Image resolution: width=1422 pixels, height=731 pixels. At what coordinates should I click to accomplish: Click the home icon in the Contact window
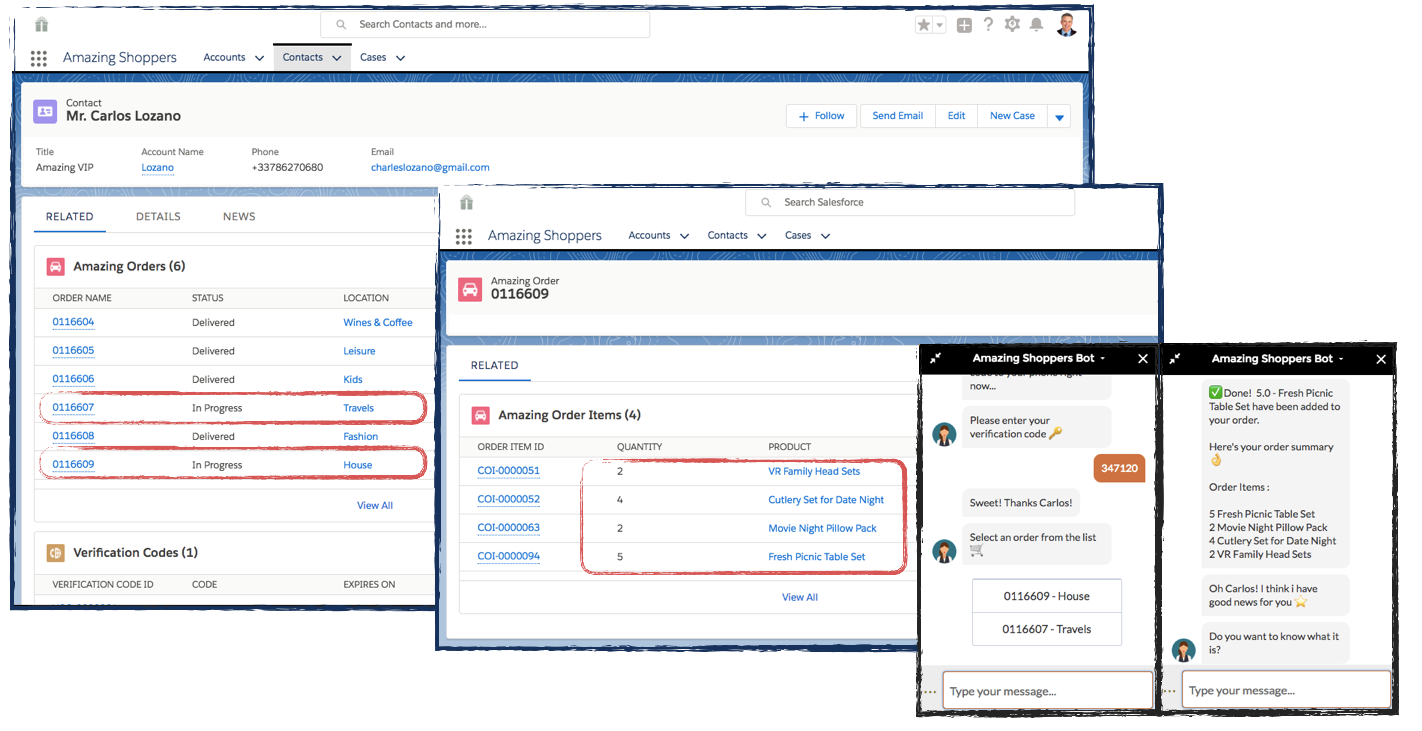tap(41, 24)
